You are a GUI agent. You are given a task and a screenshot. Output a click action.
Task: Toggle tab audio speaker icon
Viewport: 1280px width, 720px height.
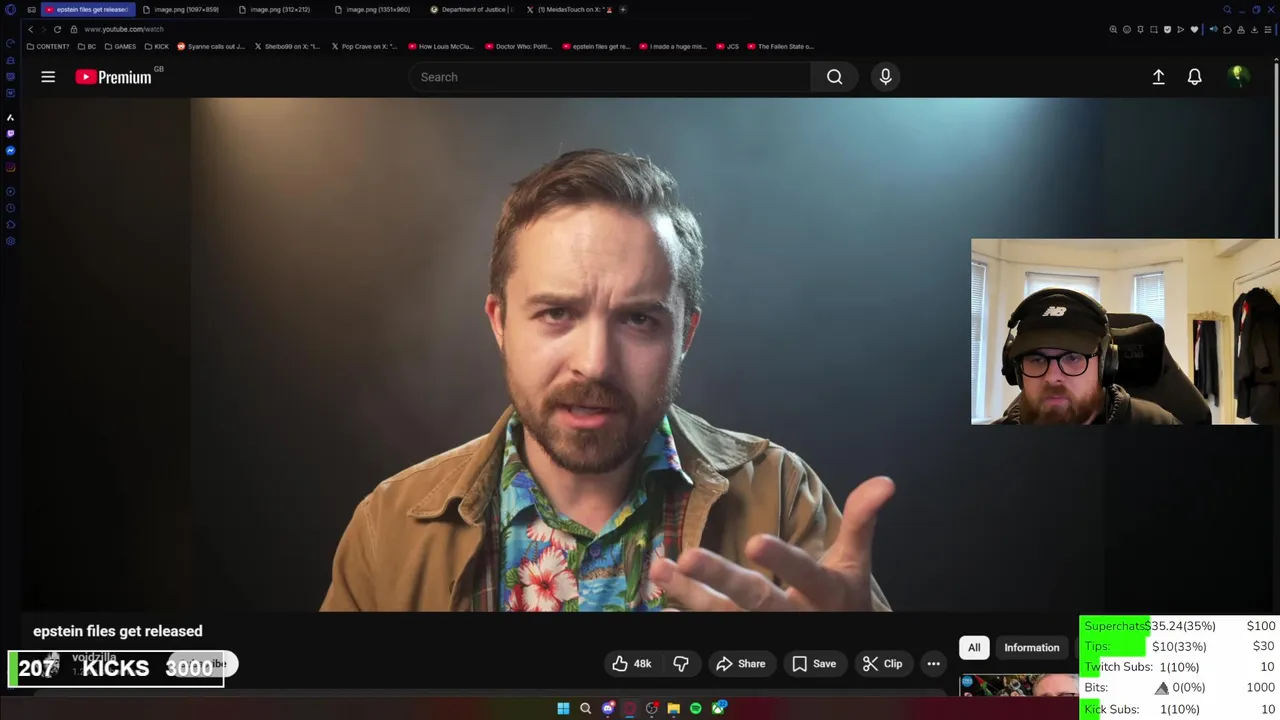1213,29
